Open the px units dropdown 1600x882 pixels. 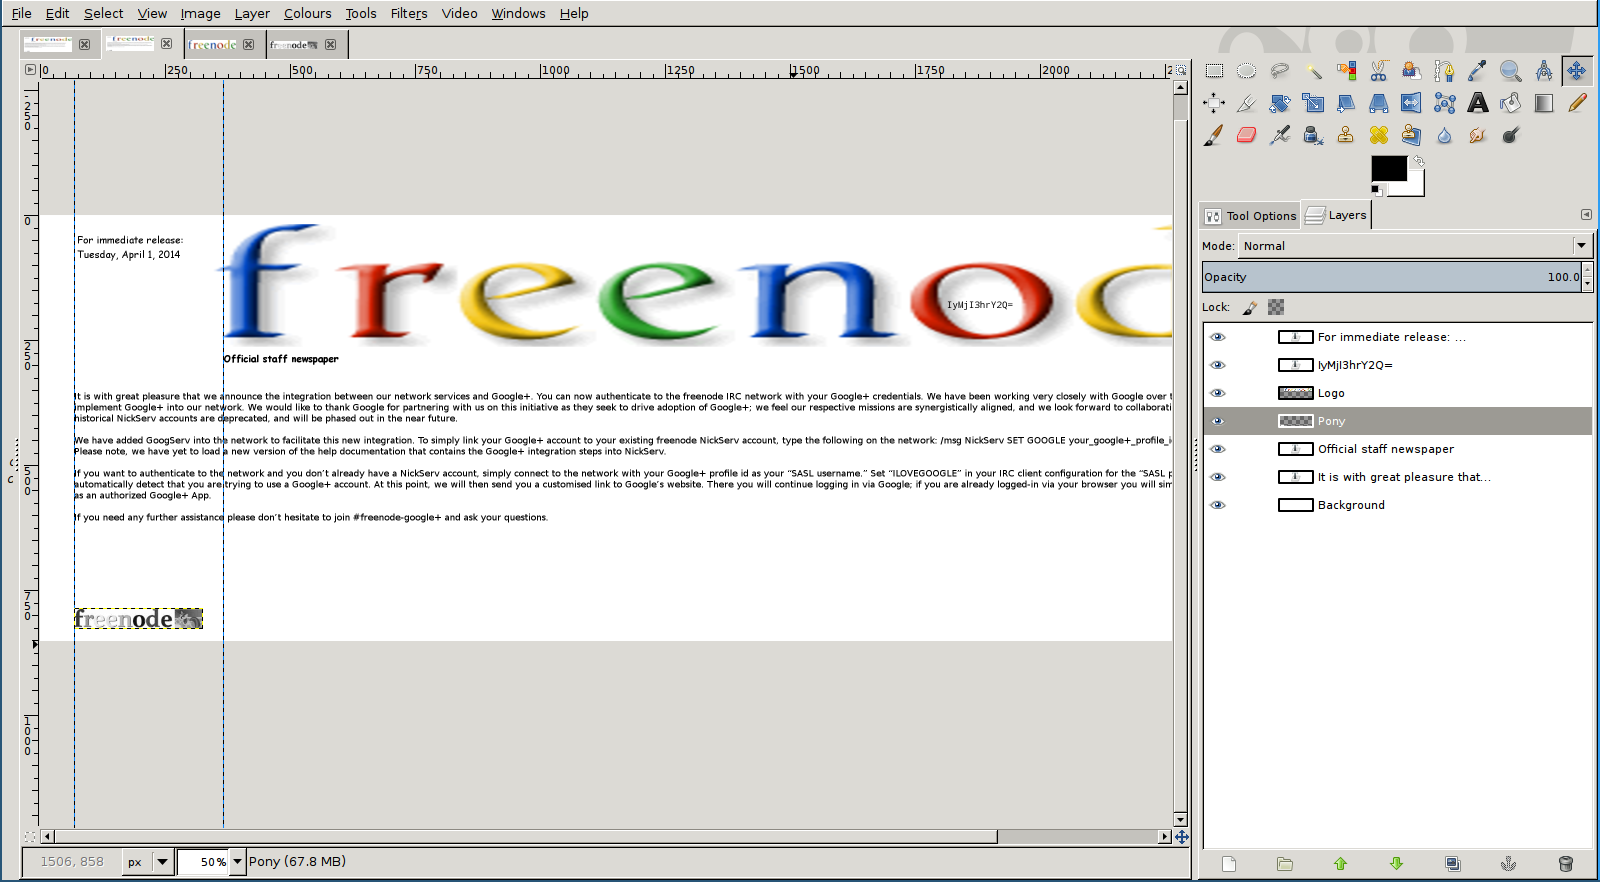(x=149, y=861)
